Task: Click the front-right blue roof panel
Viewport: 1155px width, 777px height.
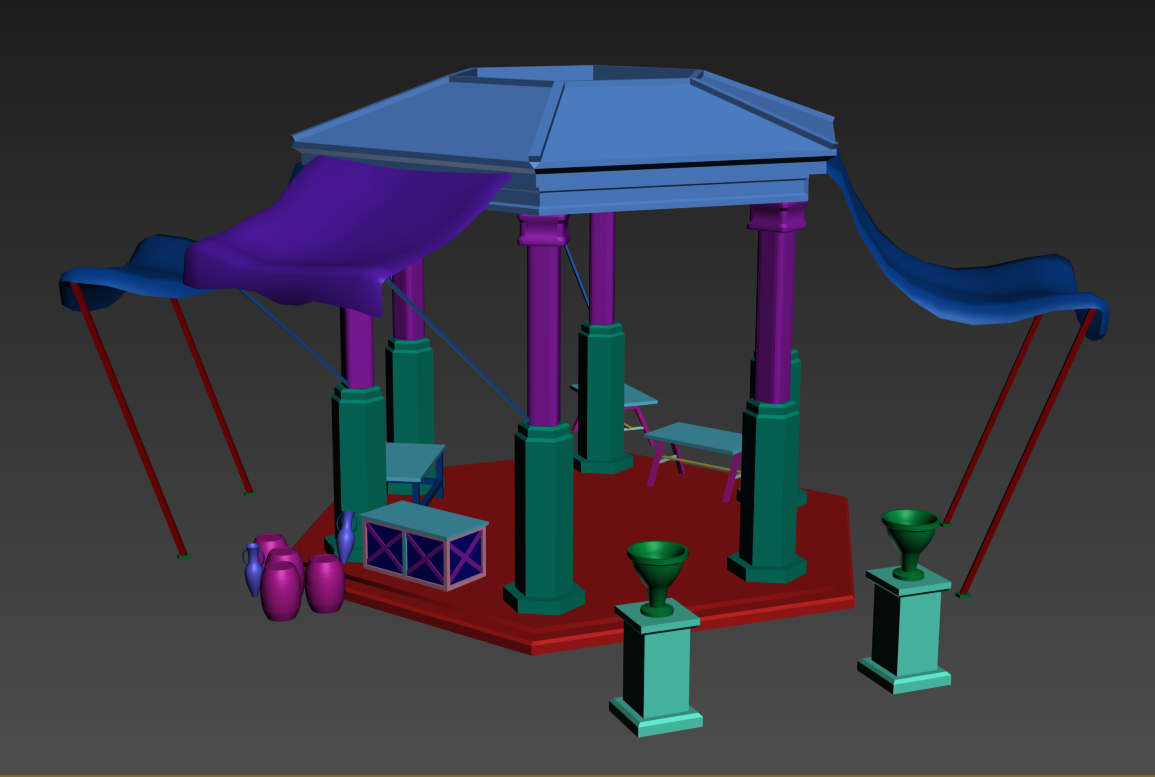Action: click(x=680, y=120)
